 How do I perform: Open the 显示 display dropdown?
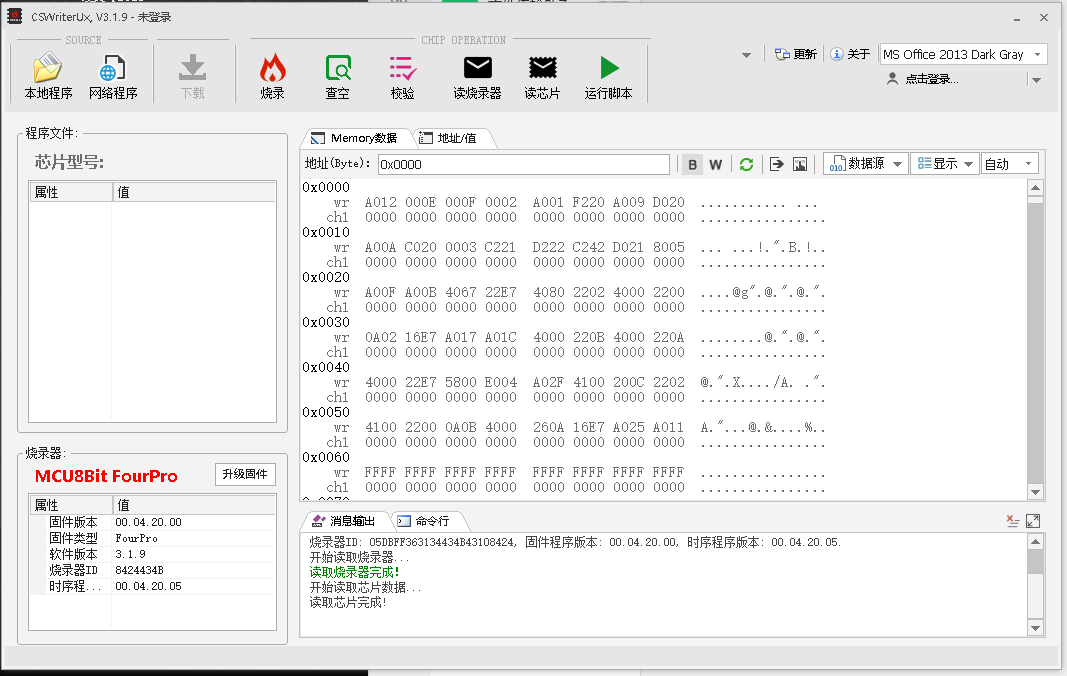[x=945, y=163]
